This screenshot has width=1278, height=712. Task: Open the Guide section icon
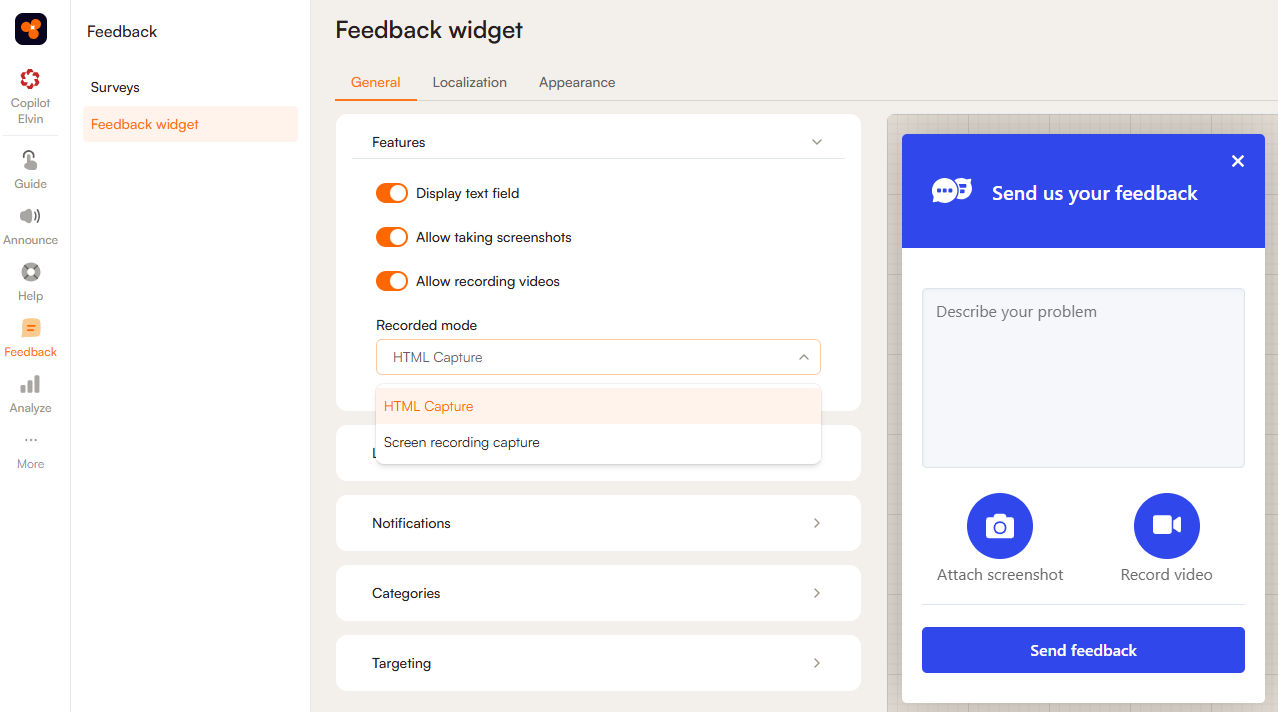click(30, 161)
